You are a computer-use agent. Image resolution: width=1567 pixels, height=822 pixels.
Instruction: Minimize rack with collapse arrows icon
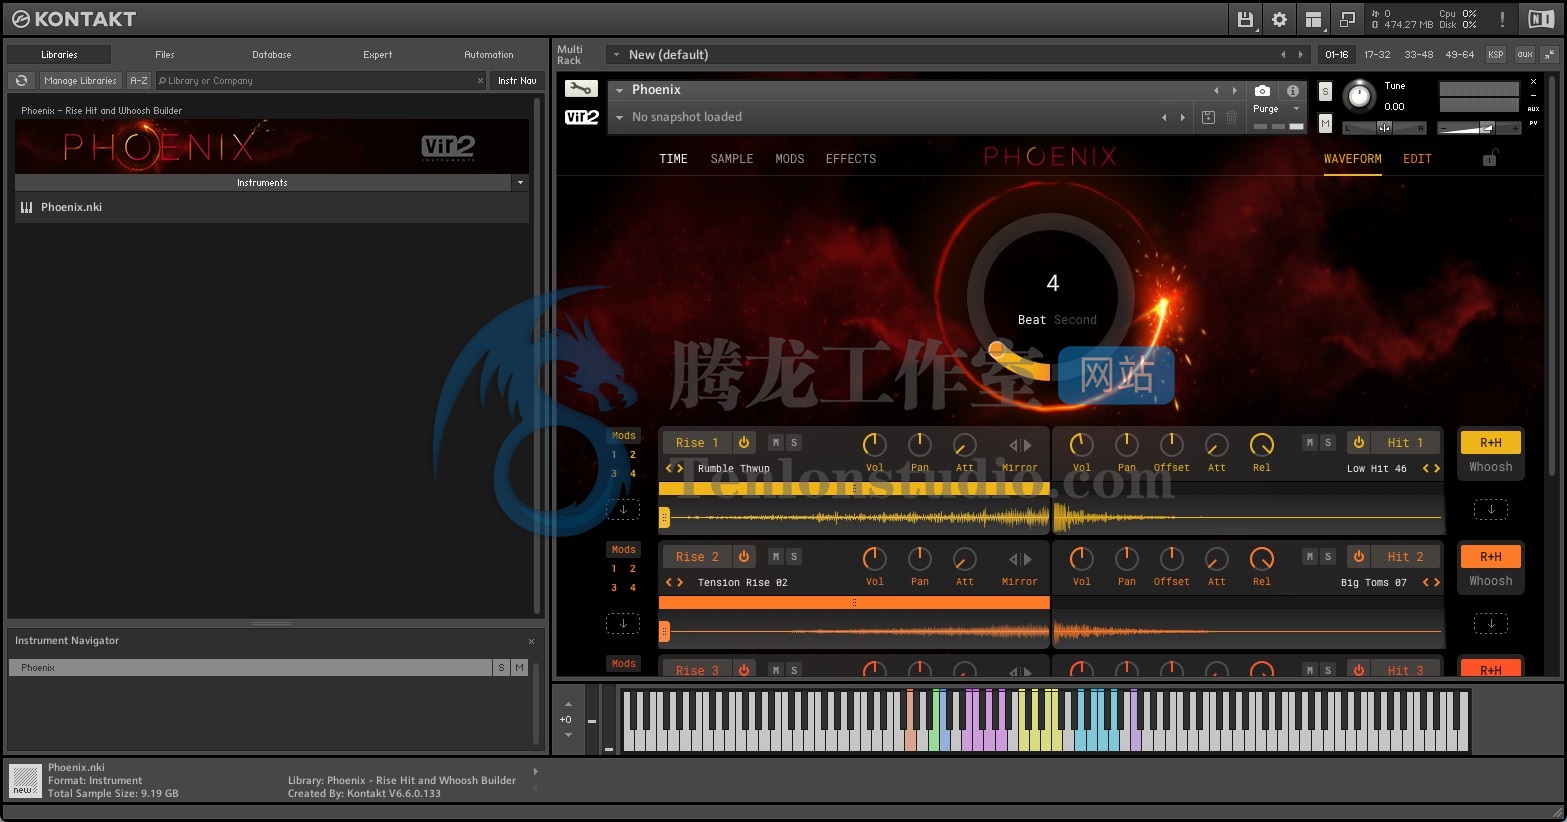pyautogui.click(x=1549, y=54)
